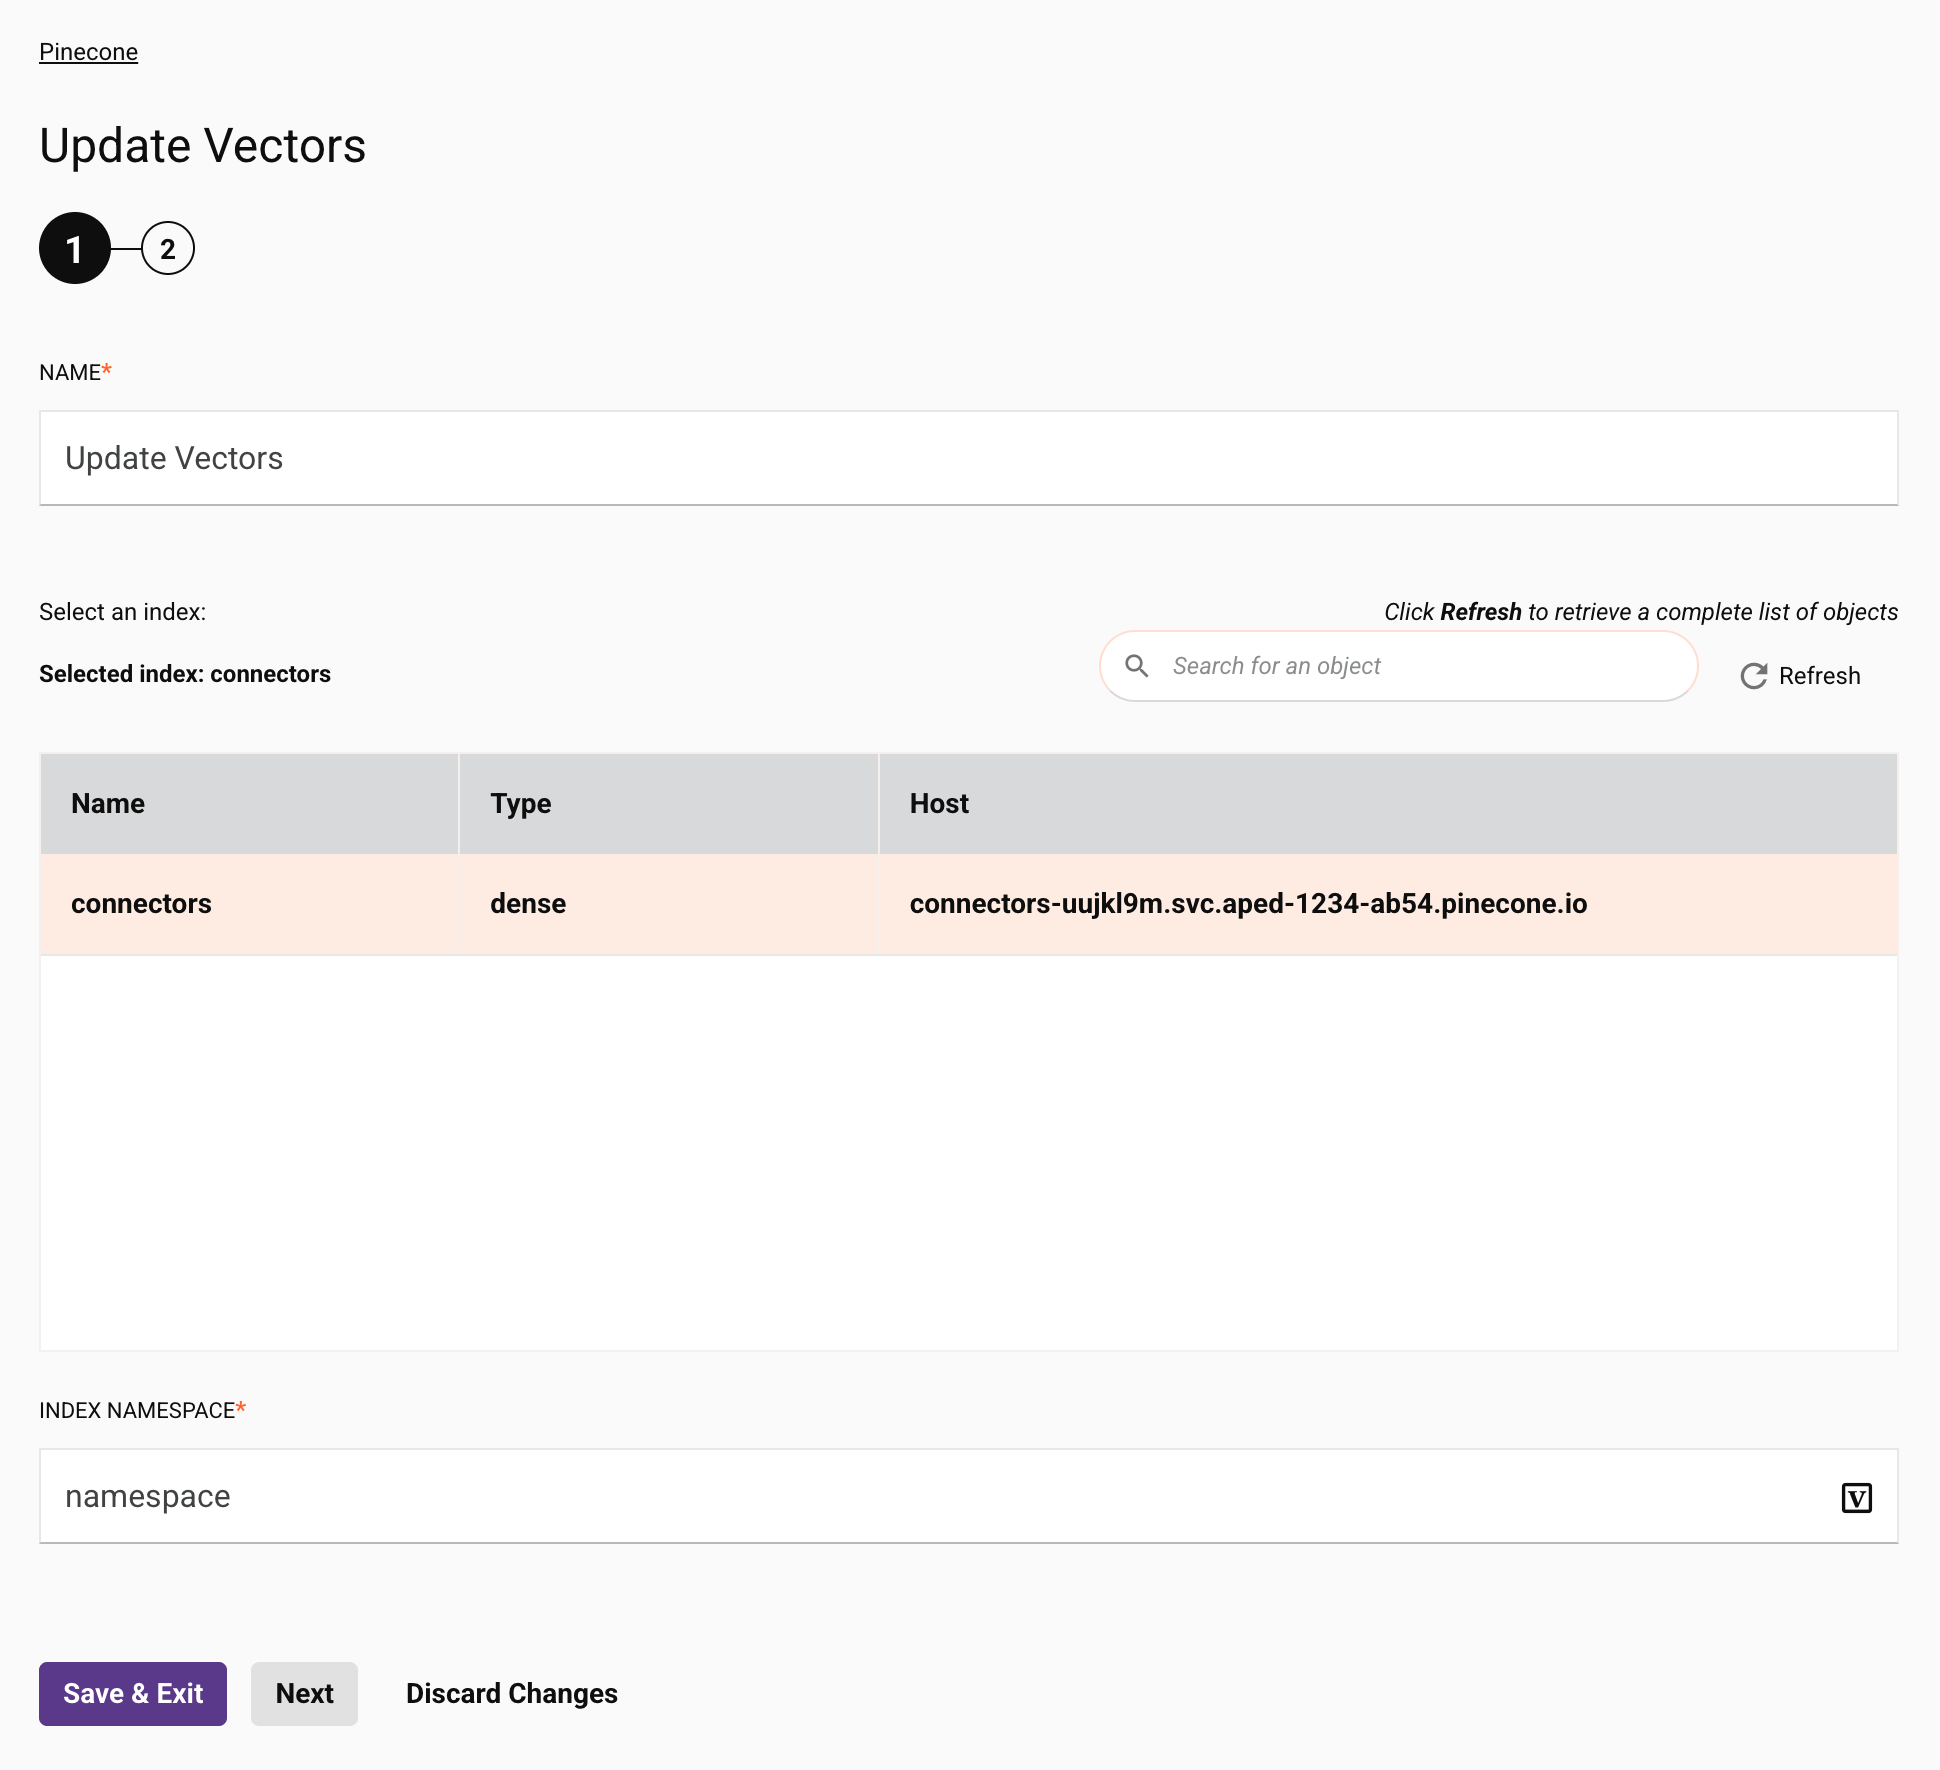Click the Update Vectors page heading
Screen dimensions: 1940x1770
click(203, 146)
